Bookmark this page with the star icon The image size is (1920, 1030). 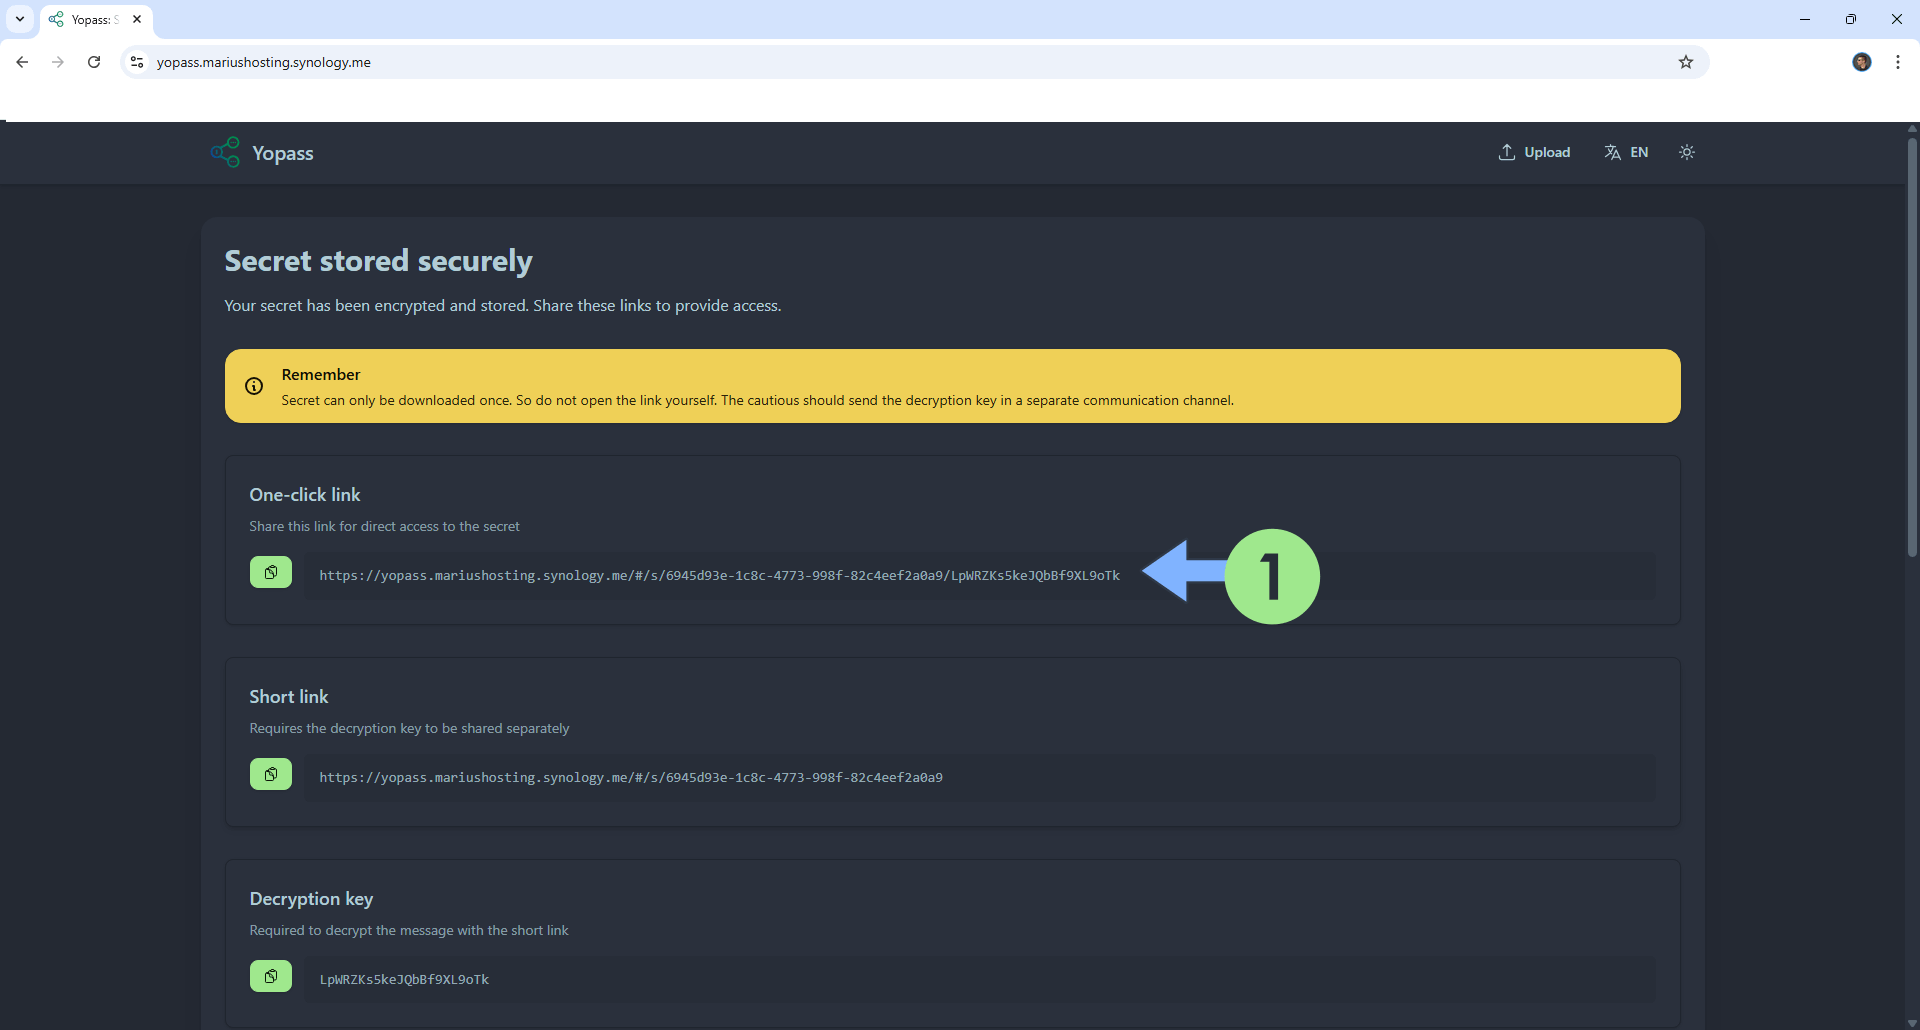pyautogui.click(x=1685, y=62)
